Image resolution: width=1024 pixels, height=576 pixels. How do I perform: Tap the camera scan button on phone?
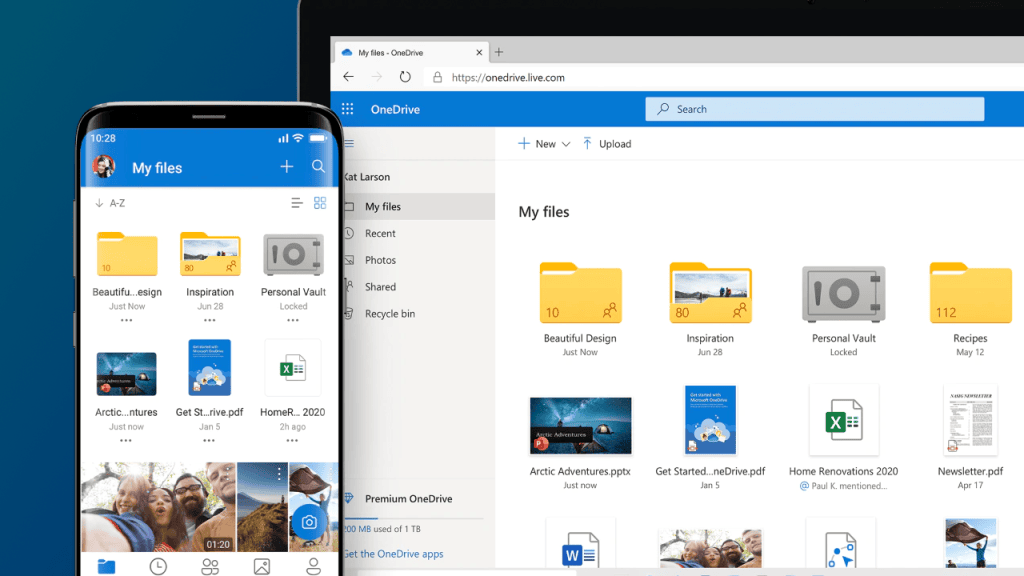tap(309, 522)
